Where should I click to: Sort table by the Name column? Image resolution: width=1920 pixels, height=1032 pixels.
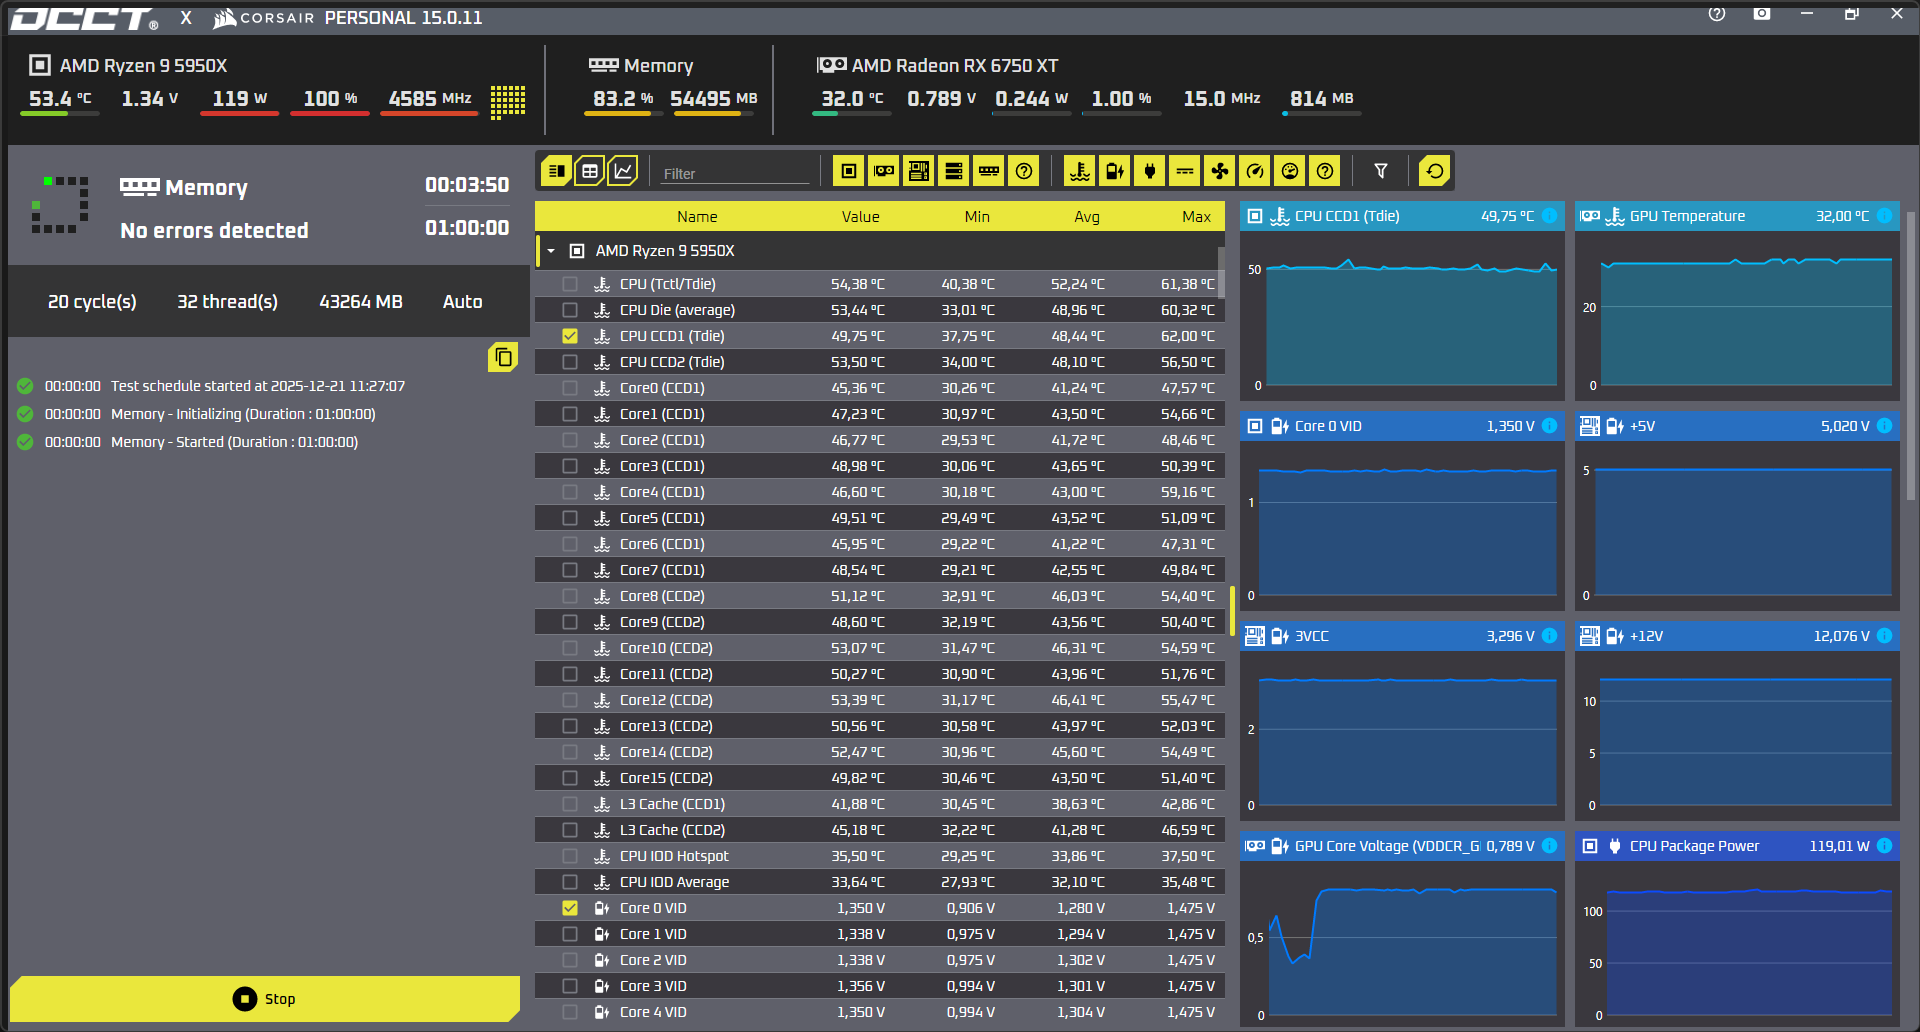[697, 217]
